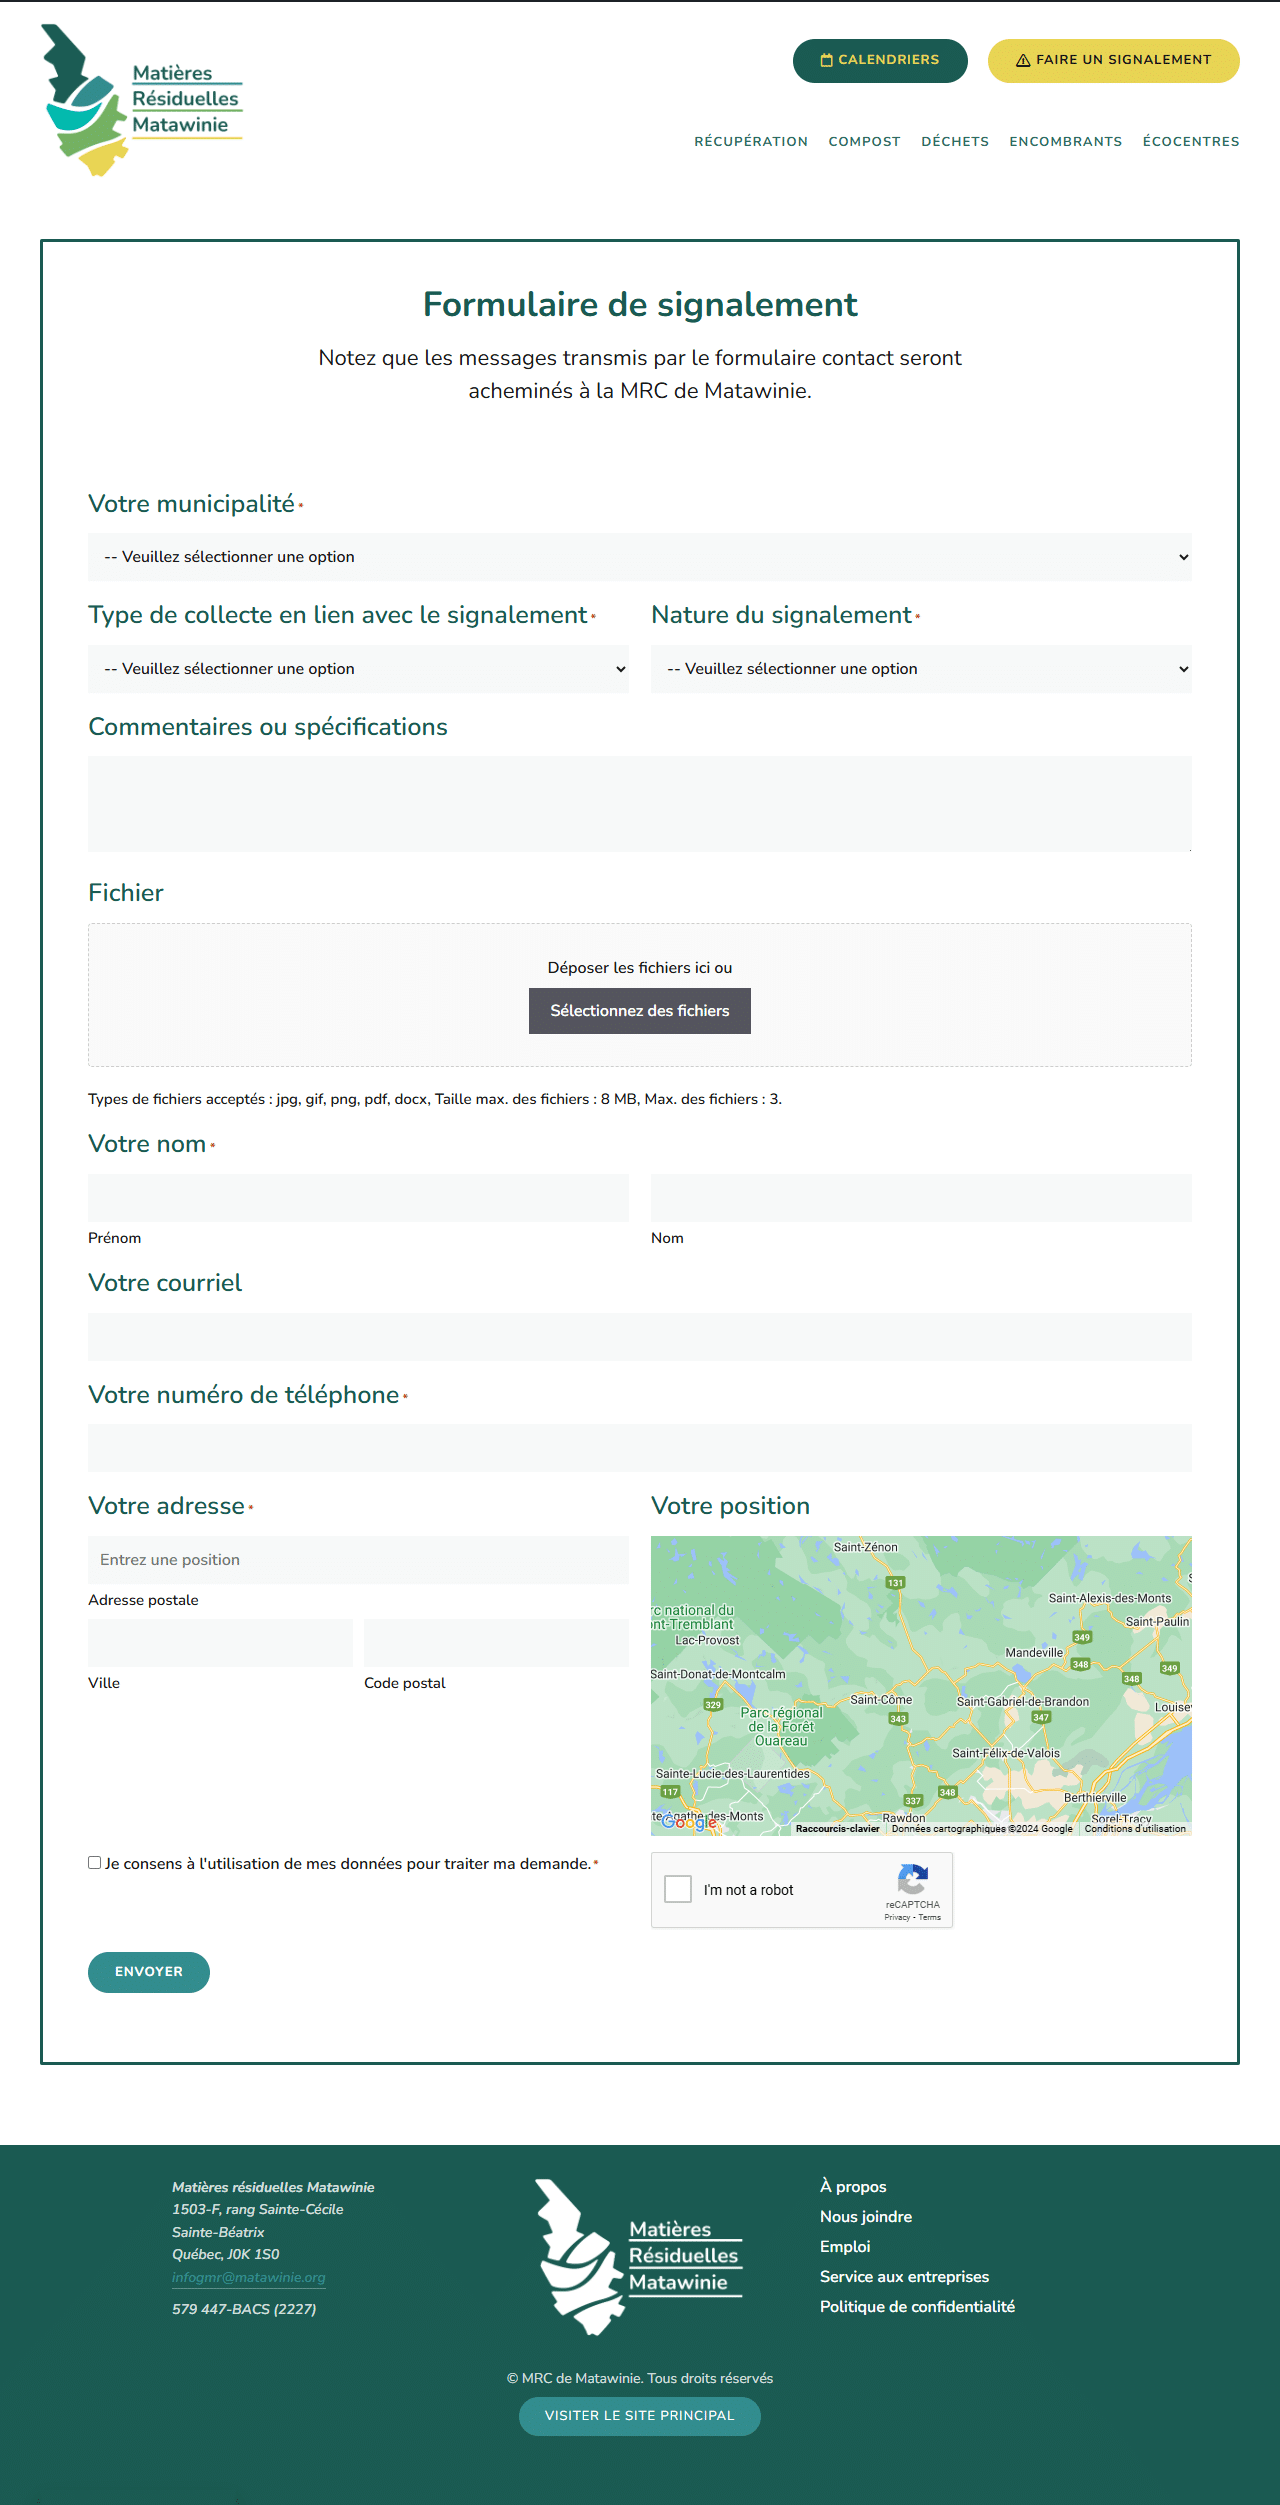Image resolution: width=1280 pixels, height=2505 pixels.
Task: Click the Prénom input field
Action: click(358, 1198)
